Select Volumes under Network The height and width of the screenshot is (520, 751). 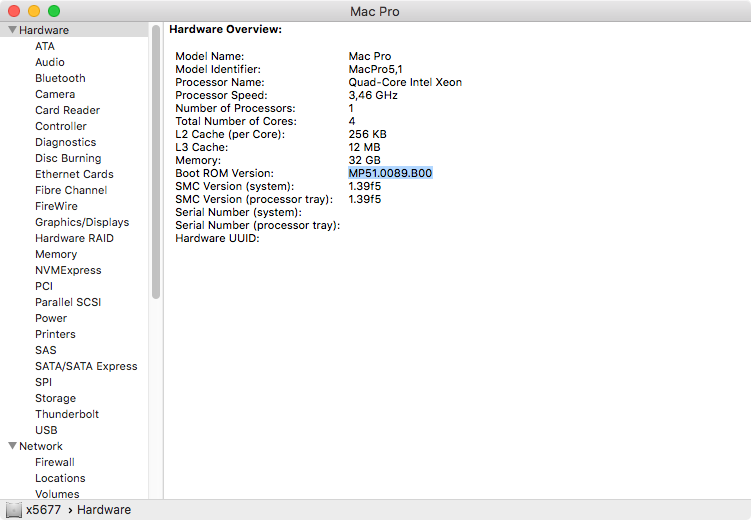tap(57, 494)
